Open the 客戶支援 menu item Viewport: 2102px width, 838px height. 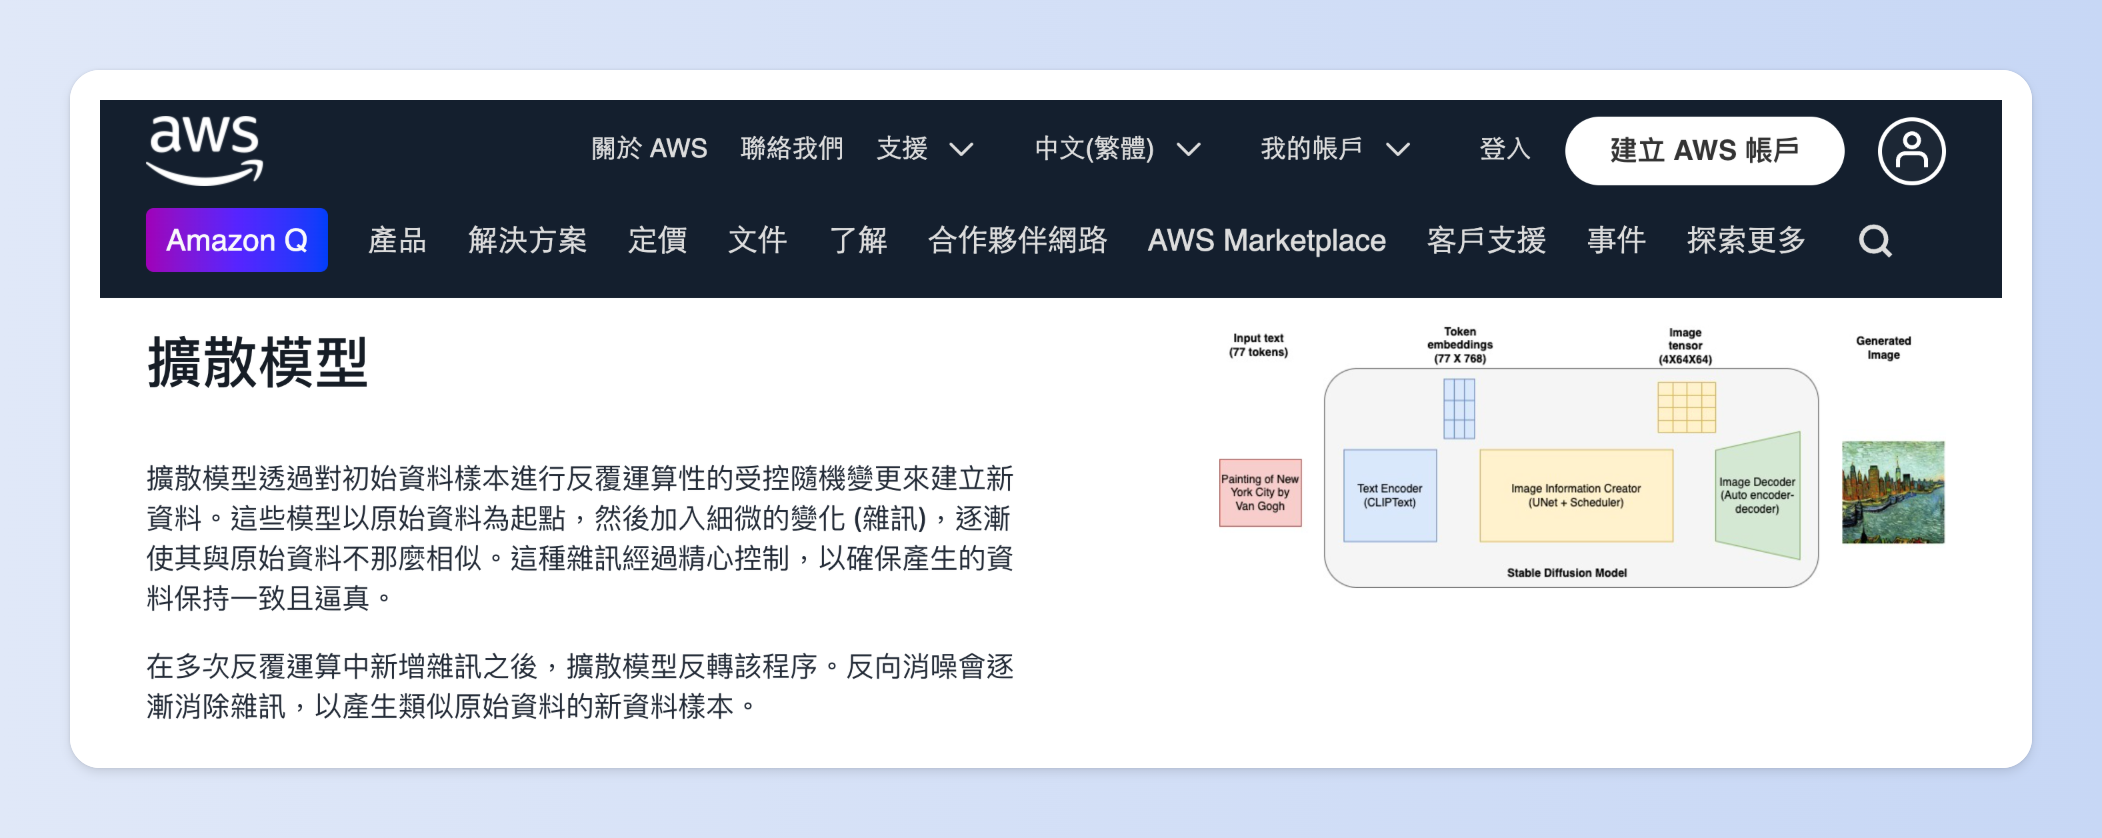pos(1486,241)
